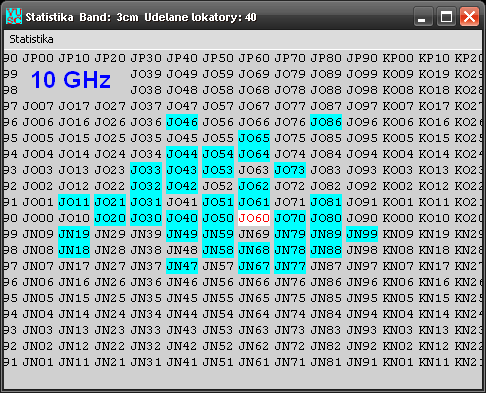Viewport: 486px width, 393px height.
Task: Click the highlighted JN79 locator
Action: pos(290,234)
